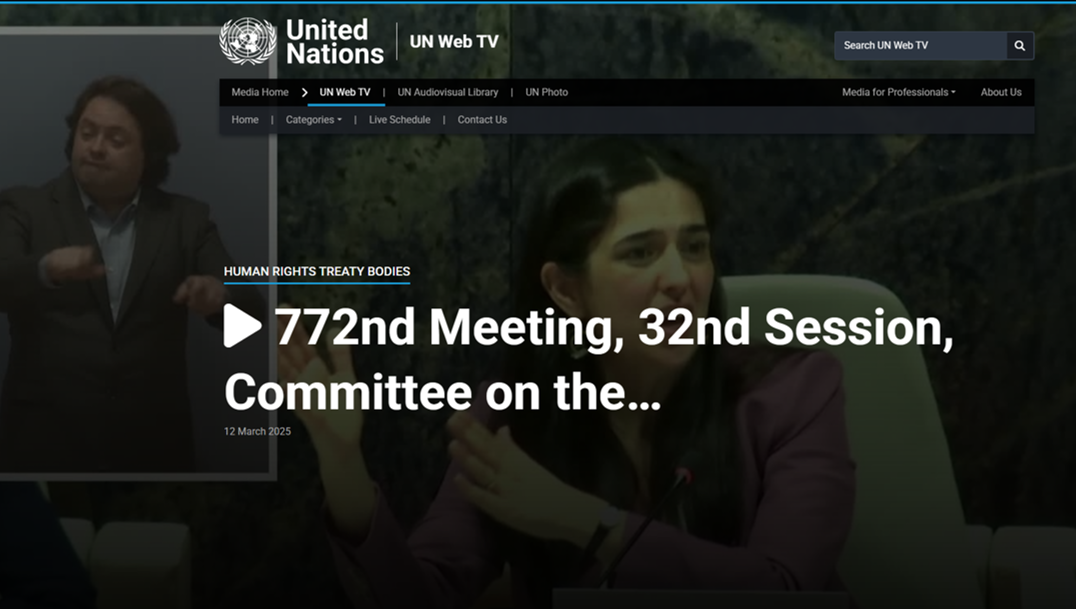Click the breadcrumb chevron after Media Home
1076x609 pixels.
click(x=304, y=92)
